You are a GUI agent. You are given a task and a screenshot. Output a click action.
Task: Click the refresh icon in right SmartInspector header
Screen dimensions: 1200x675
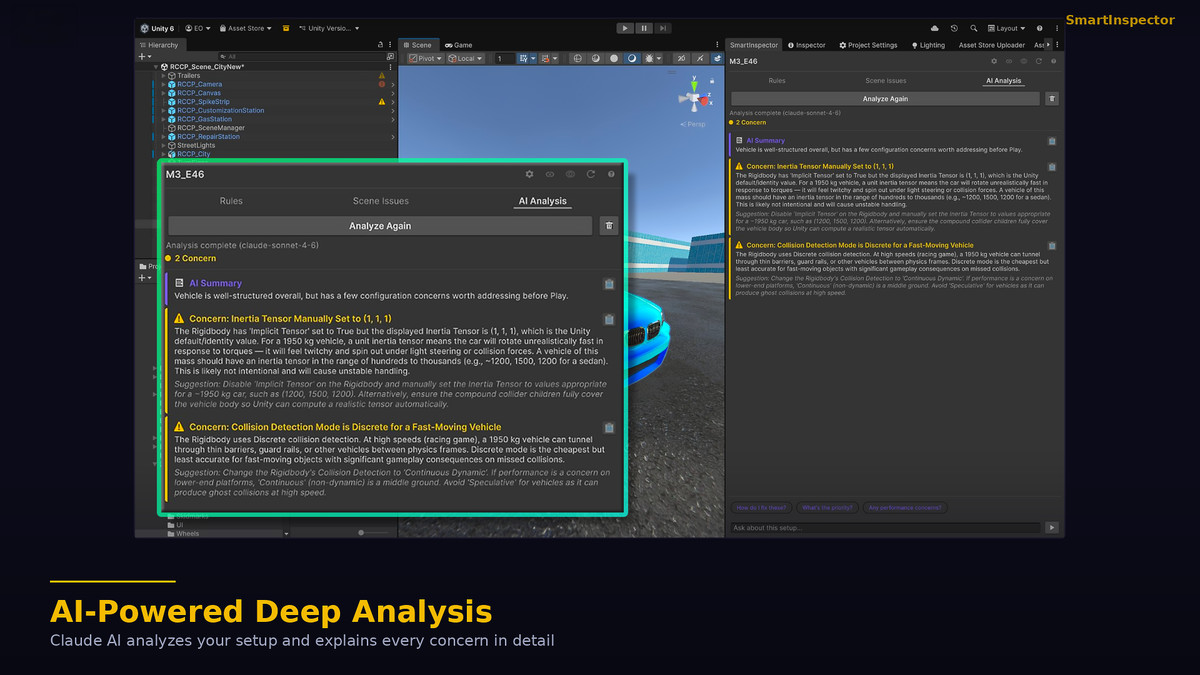pyautogui.click(x=1039, y=61)
